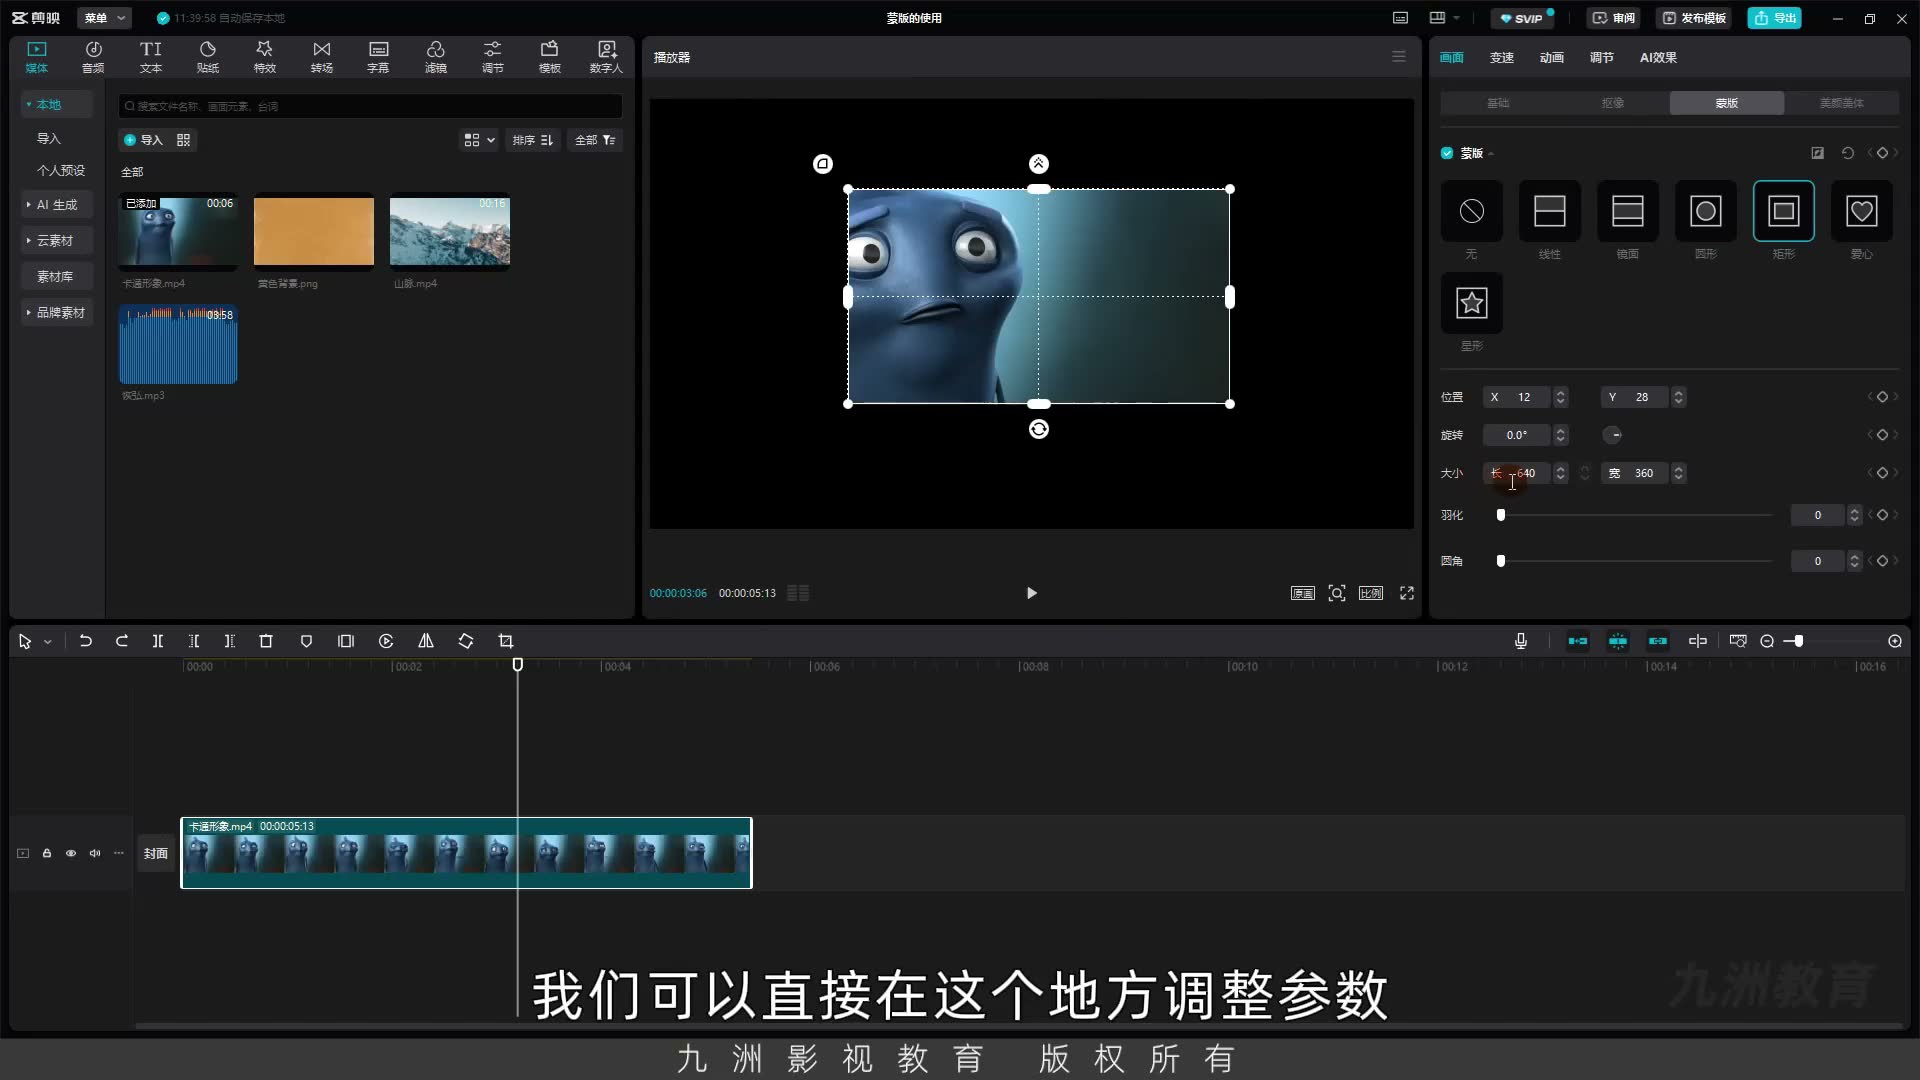Open the Stickers (贴纸) panel
The width and height of the screenshot is (1920, 1080).
coord(207,57)
